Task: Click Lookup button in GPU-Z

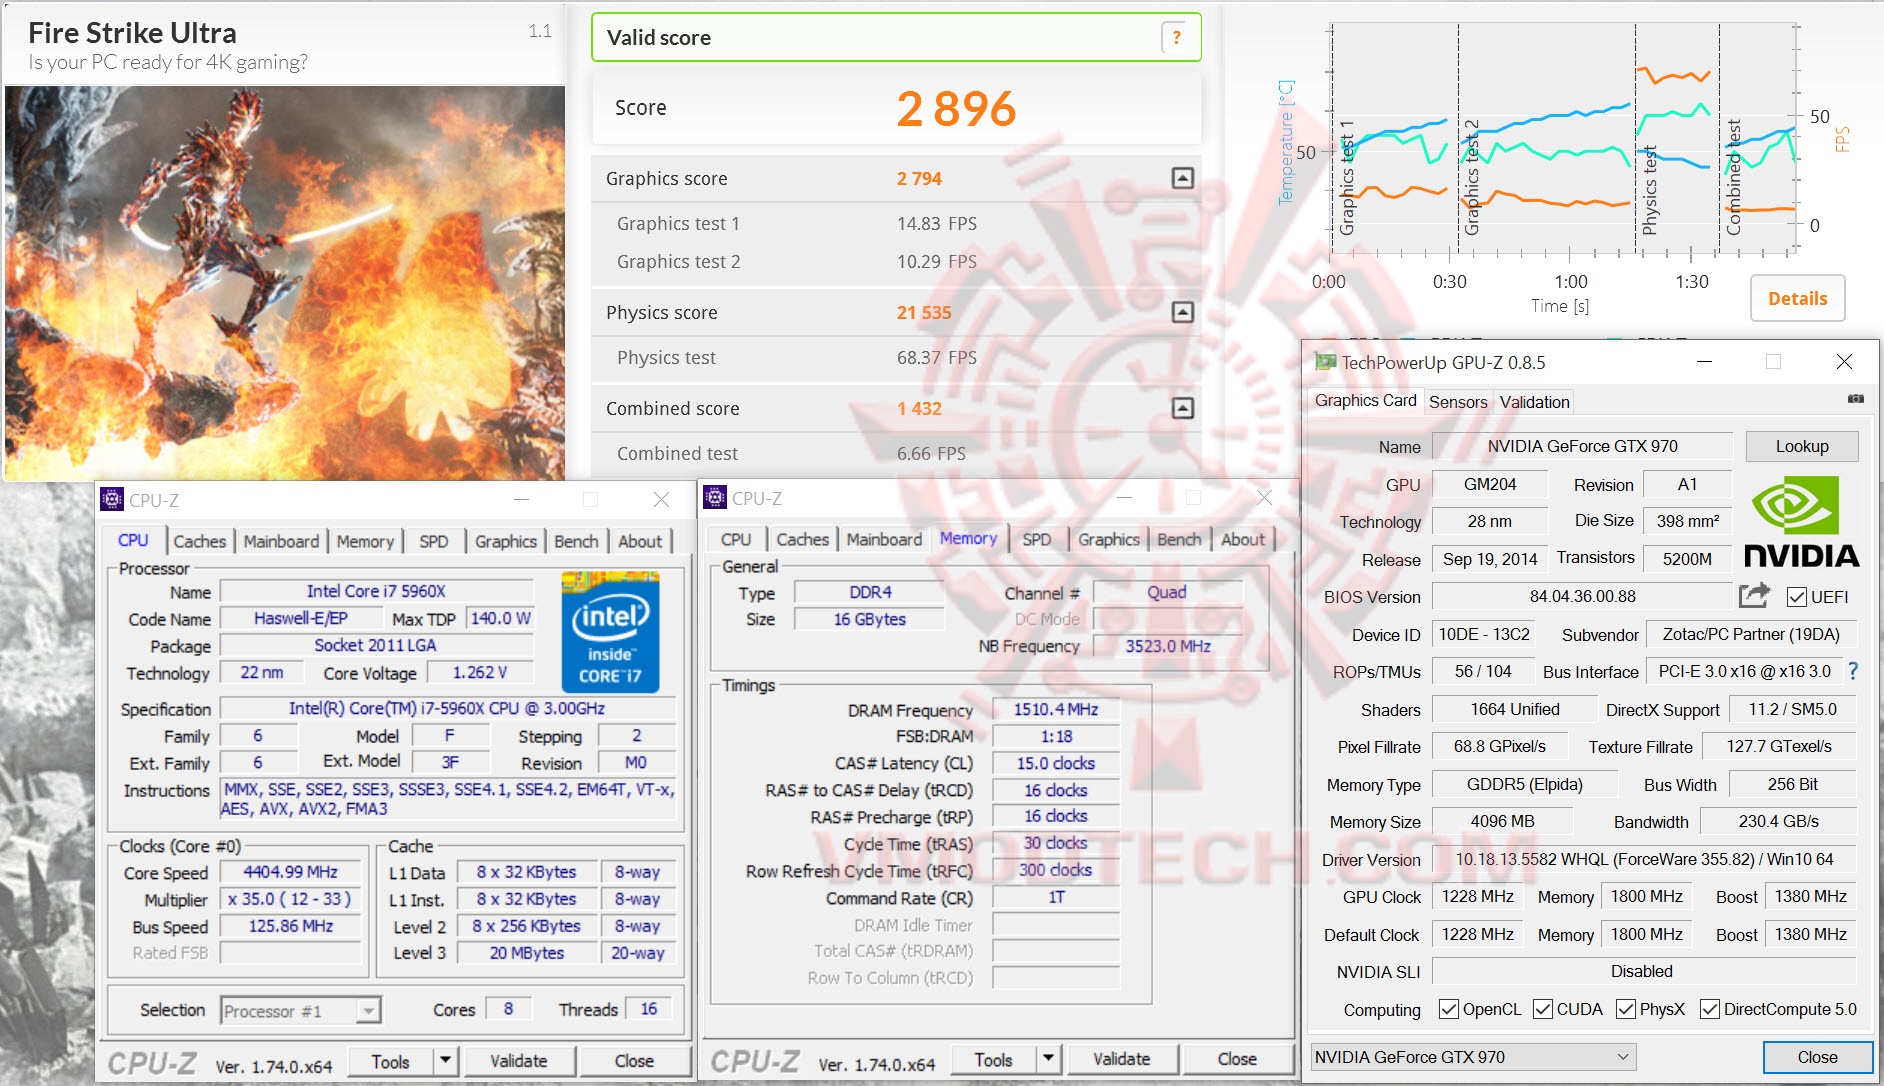Action: tap(1802, 446)
